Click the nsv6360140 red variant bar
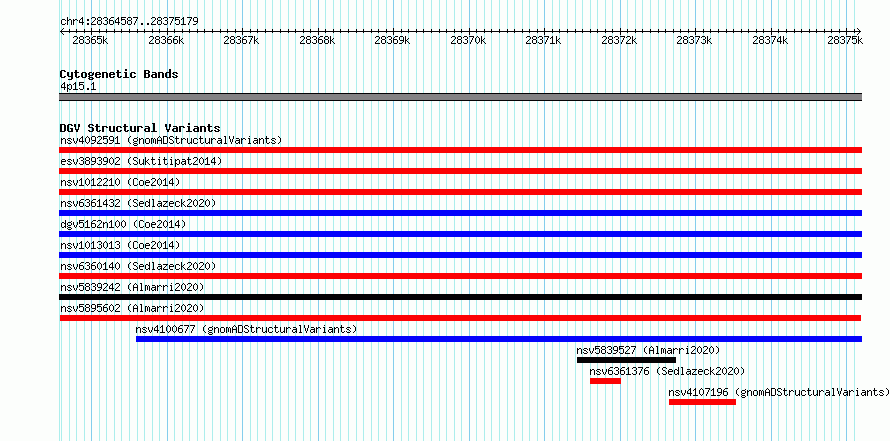 pyautogui.click(x=460, y=276)
